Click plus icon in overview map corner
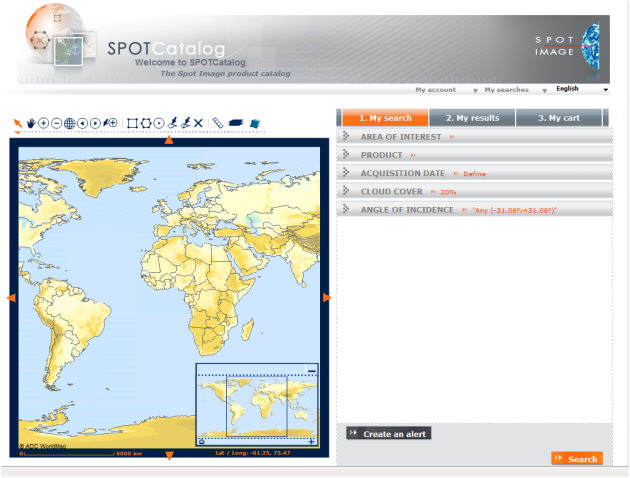630x478 pixels. pyautogui.click(x=311, y=441)
